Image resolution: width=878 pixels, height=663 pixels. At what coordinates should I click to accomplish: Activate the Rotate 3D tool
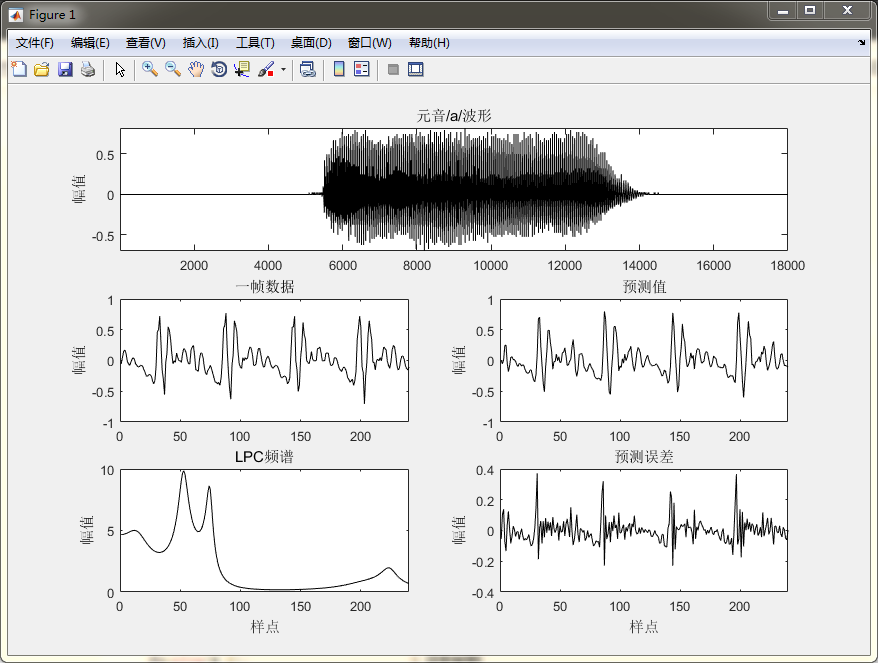(219, 69)
